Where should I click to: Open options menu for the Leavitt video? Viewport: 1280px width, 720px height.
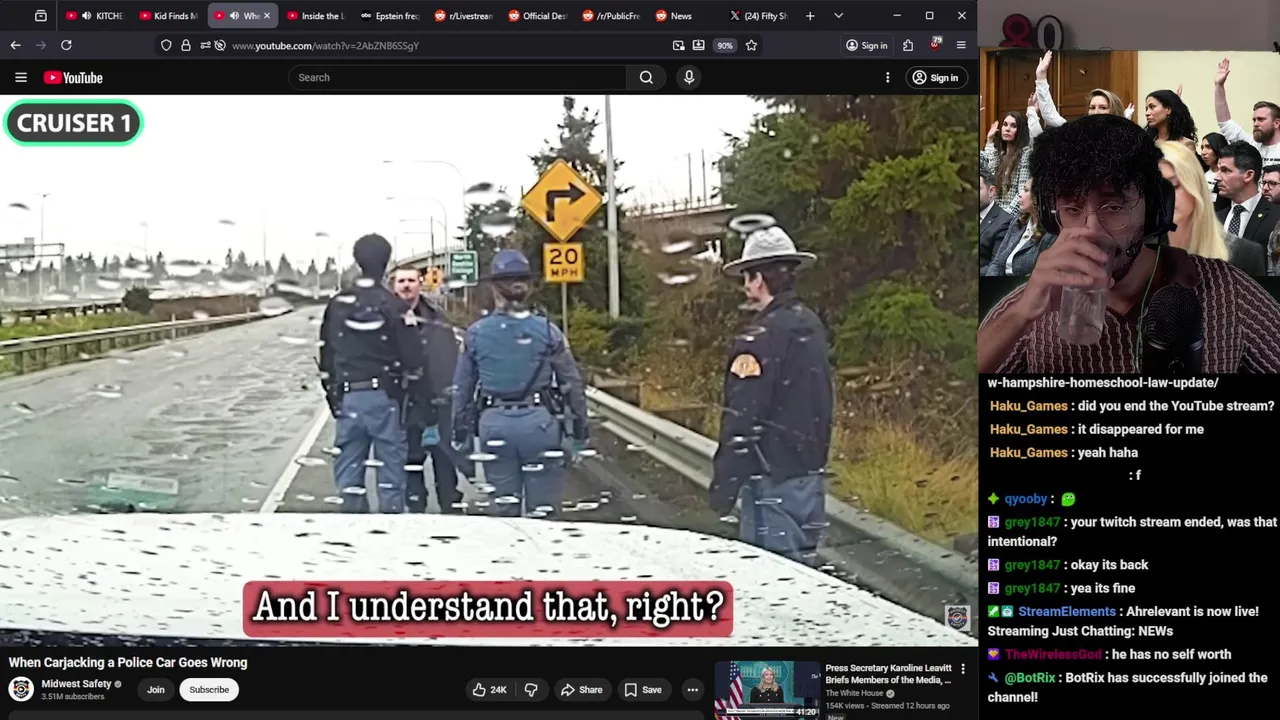point(963,669)
